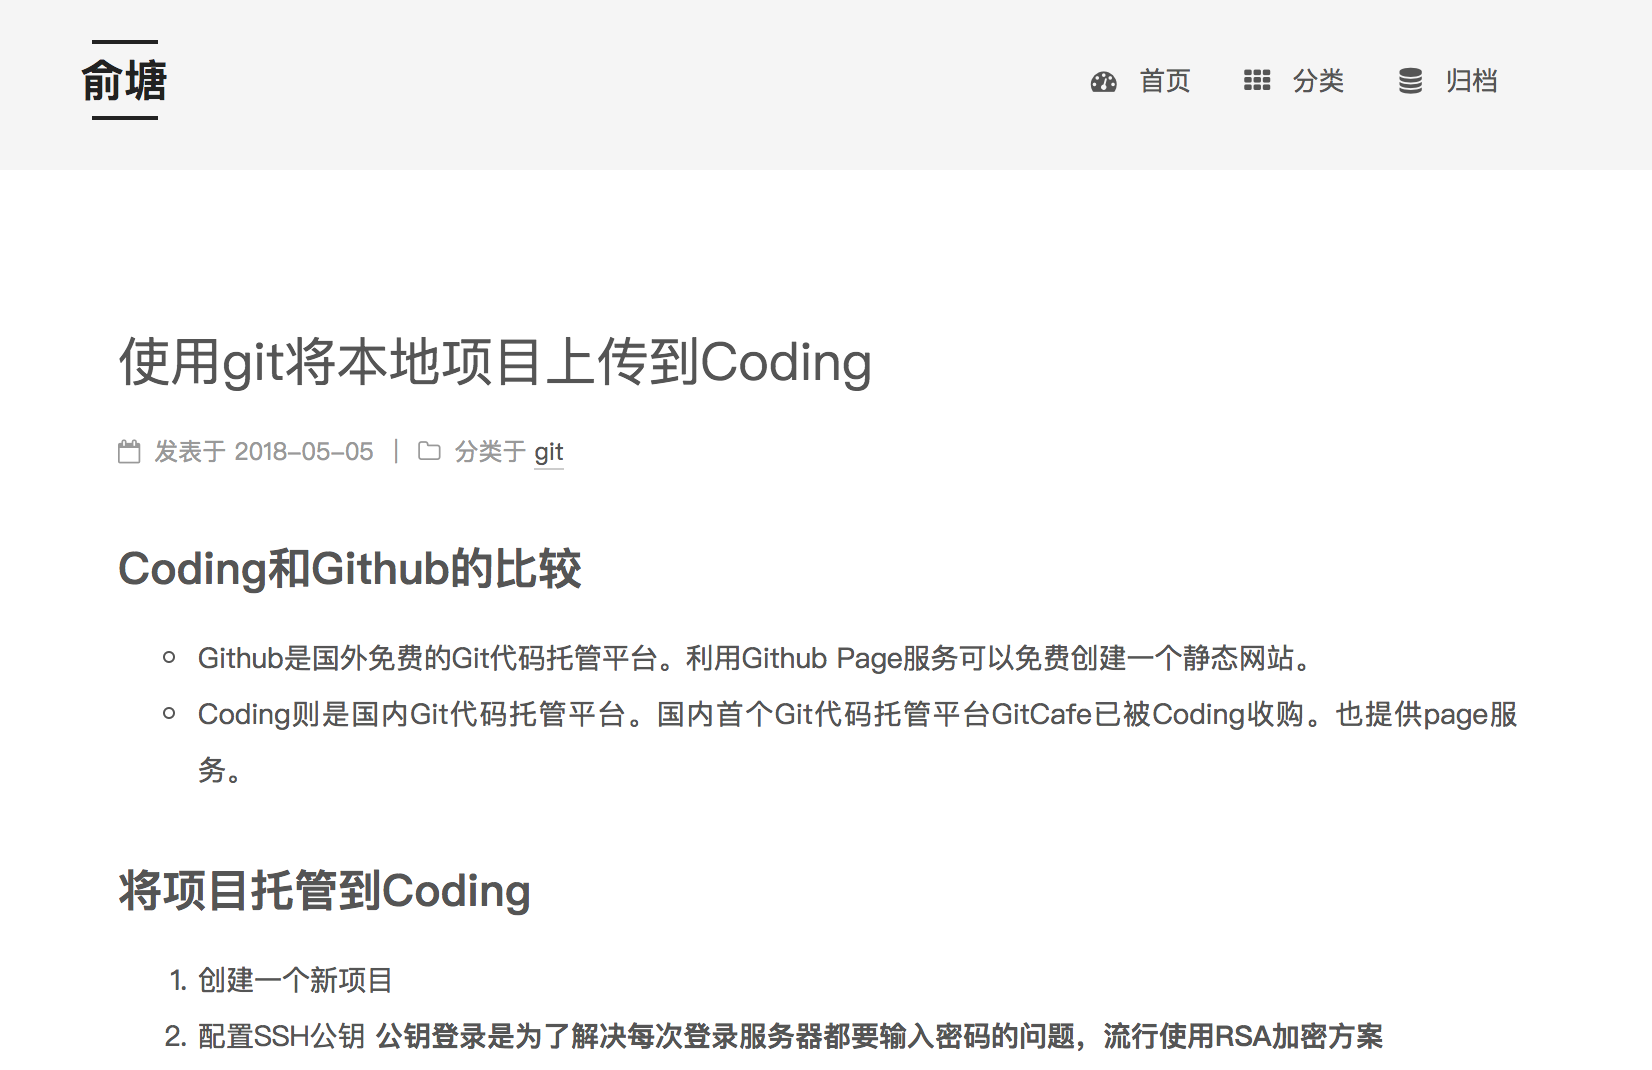The width and height of the screenshot is (1652, 1070).
Task: Click the bullet starting with Coding则是国内
Action: pos(856,714)
